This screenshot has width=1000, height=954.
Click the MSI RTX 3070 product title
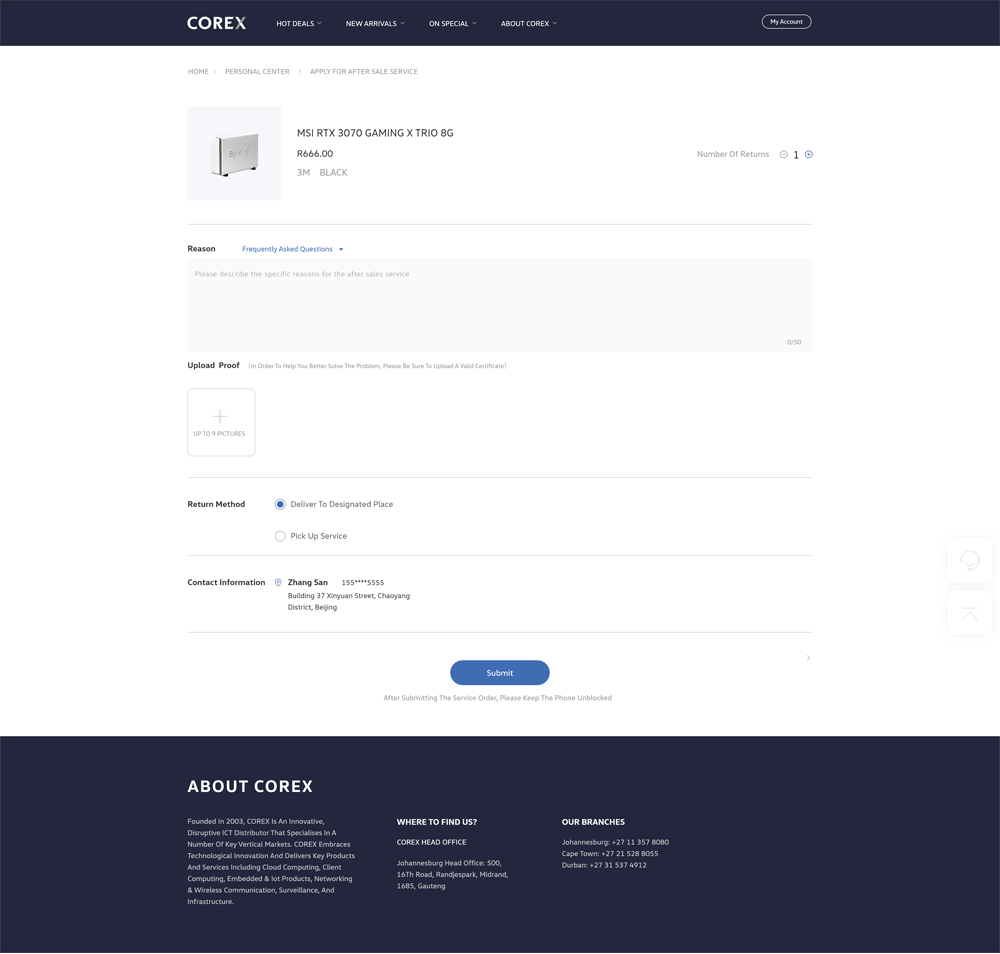[375, 133]
